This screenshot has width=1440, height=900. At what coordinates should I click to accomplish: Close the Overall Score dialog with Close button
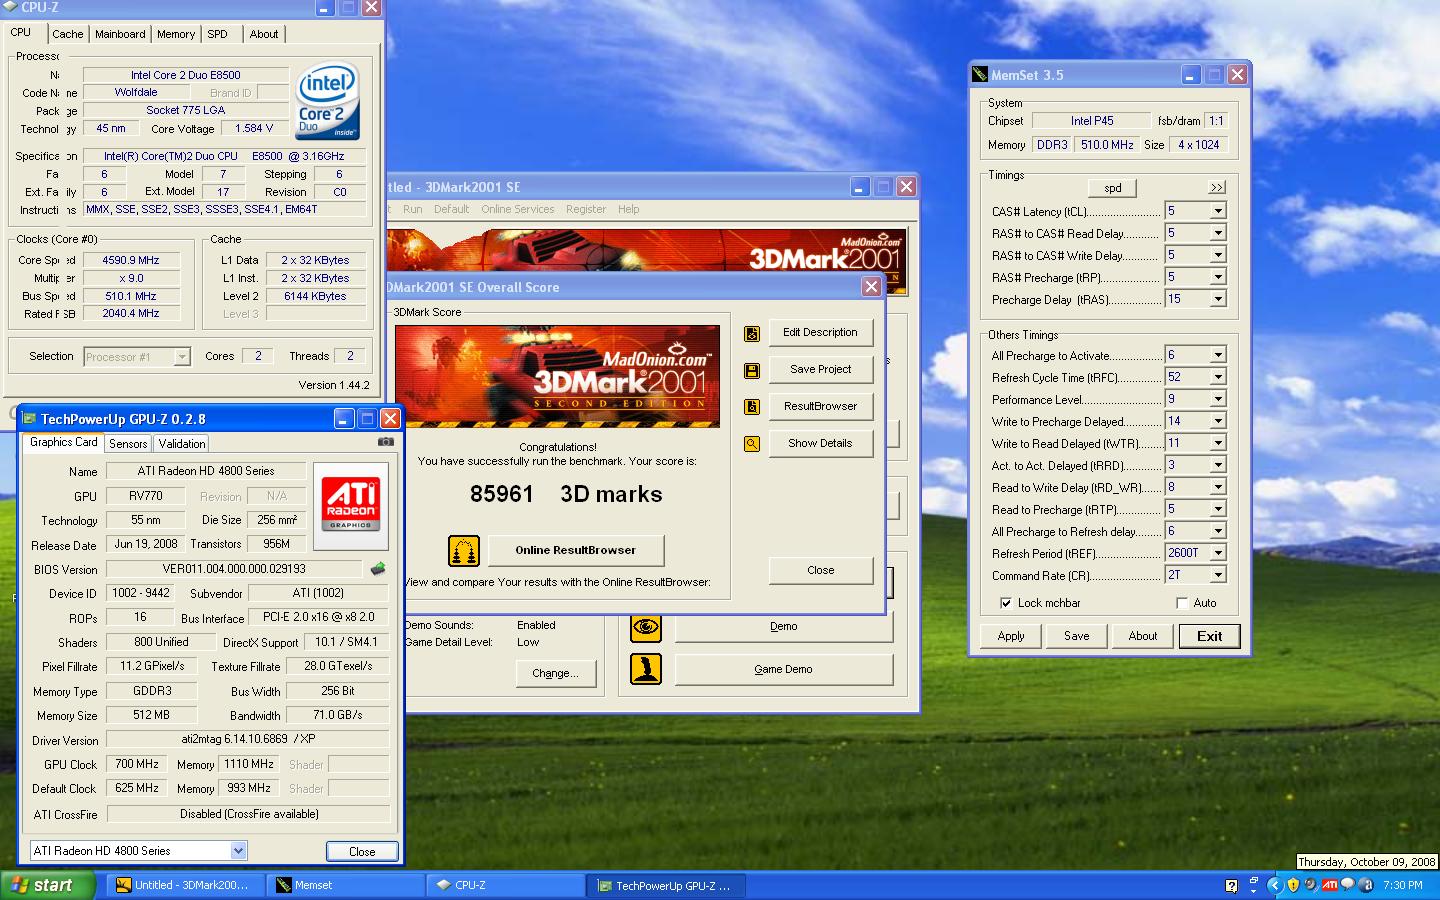820,570
